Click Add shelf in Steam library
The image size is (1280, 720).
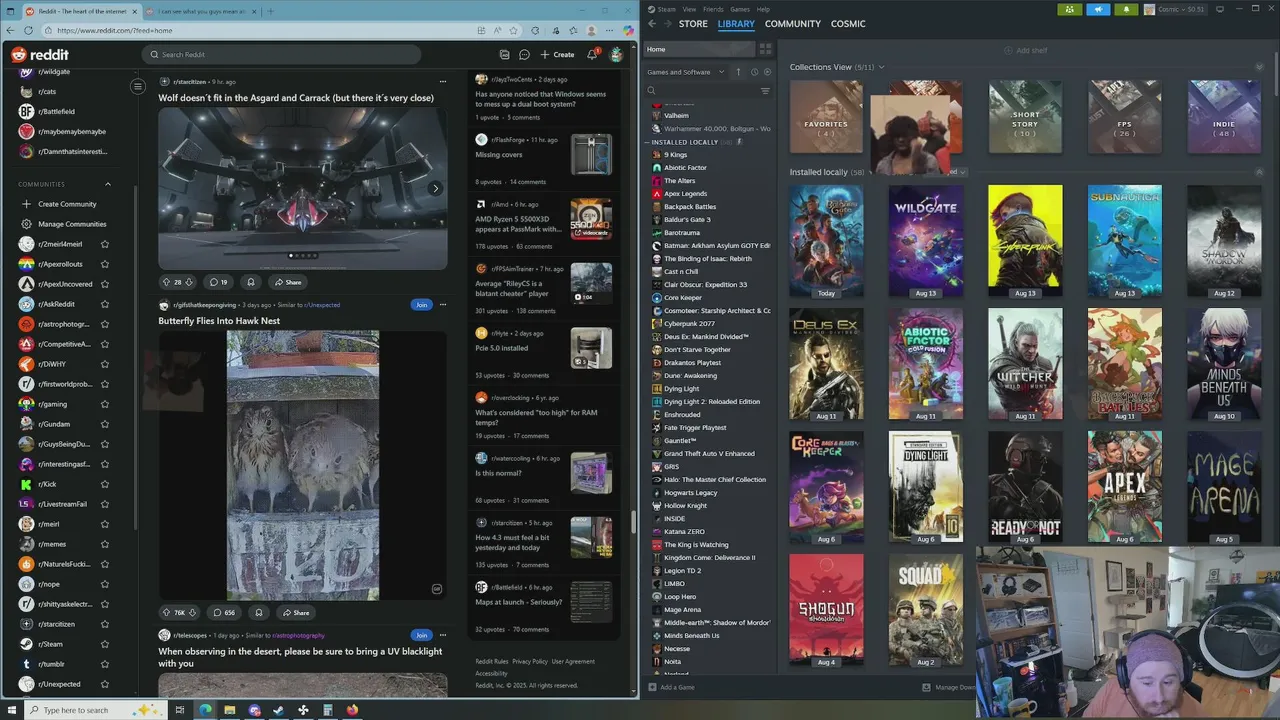click(x=1026, y=50)
